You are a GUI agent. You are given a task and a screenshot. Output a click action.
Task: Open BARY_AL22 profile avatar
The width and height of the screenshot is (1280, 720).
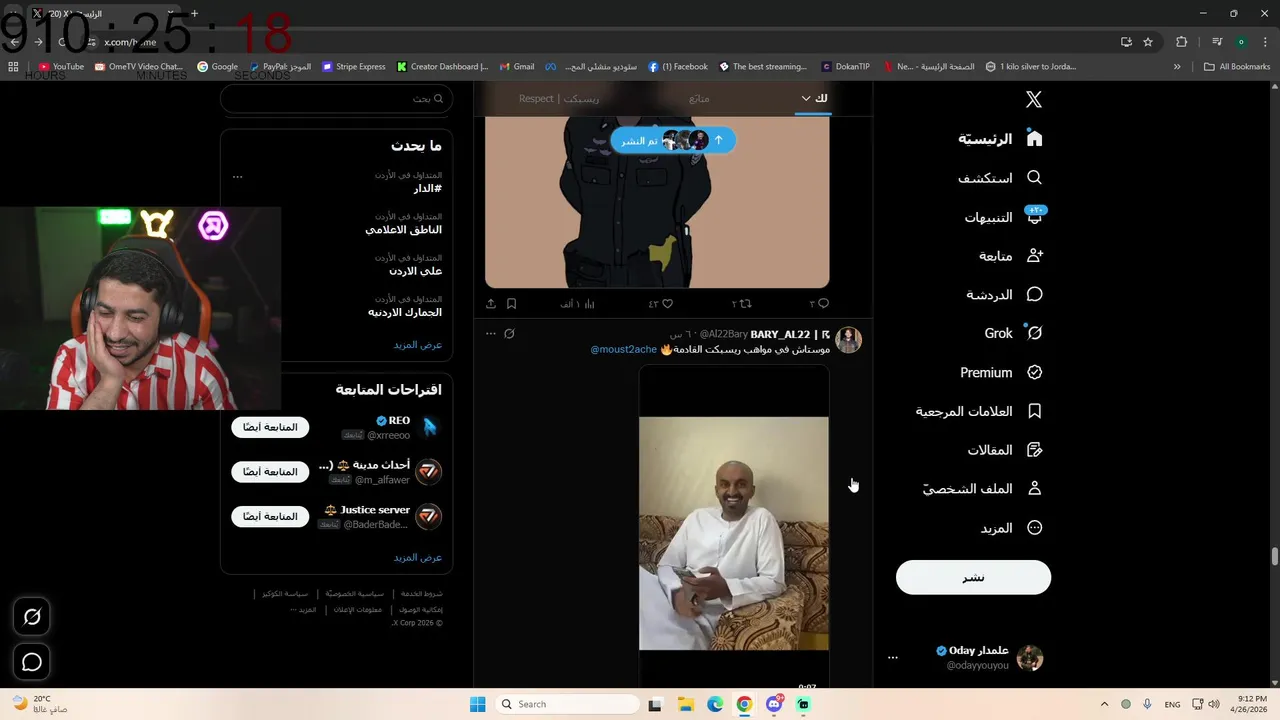pyautogui.click(x=848, y=340)
